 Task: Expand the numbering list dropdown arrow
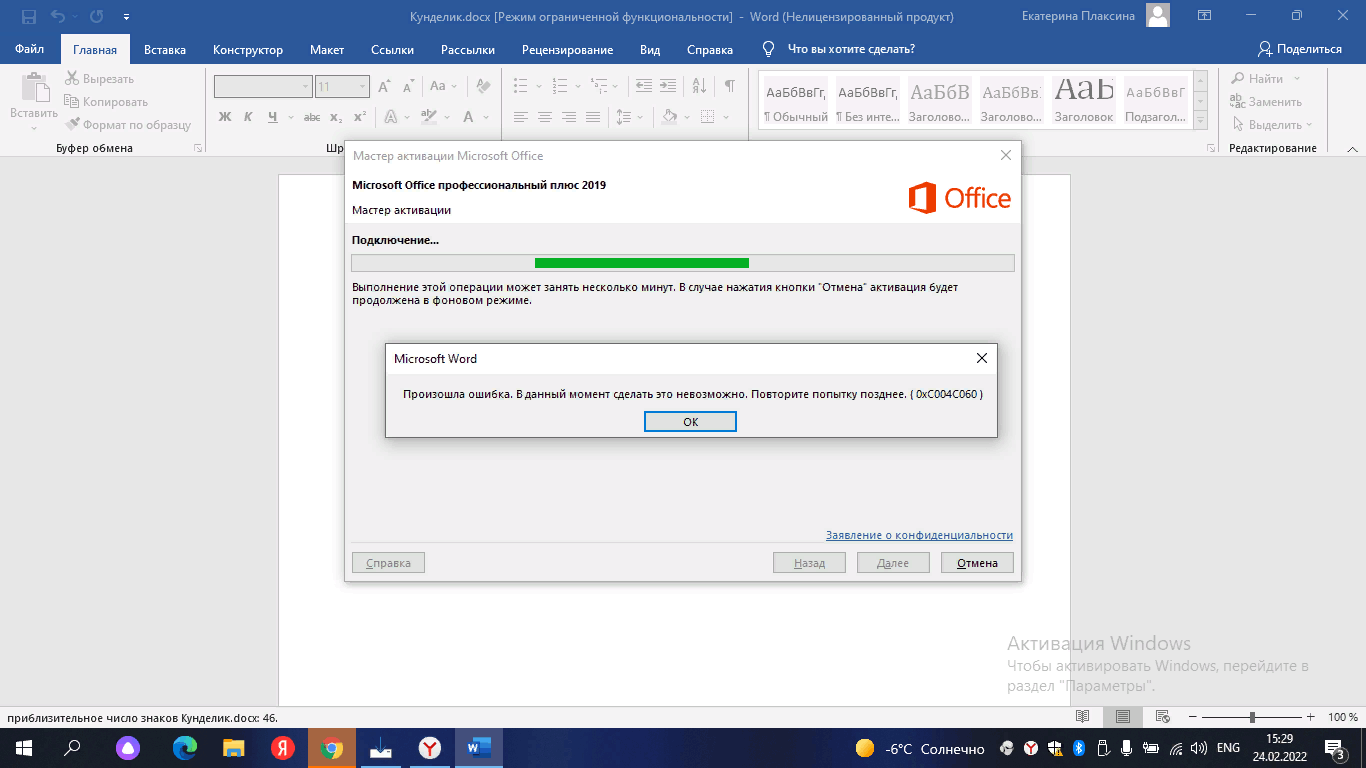(577, 87)
